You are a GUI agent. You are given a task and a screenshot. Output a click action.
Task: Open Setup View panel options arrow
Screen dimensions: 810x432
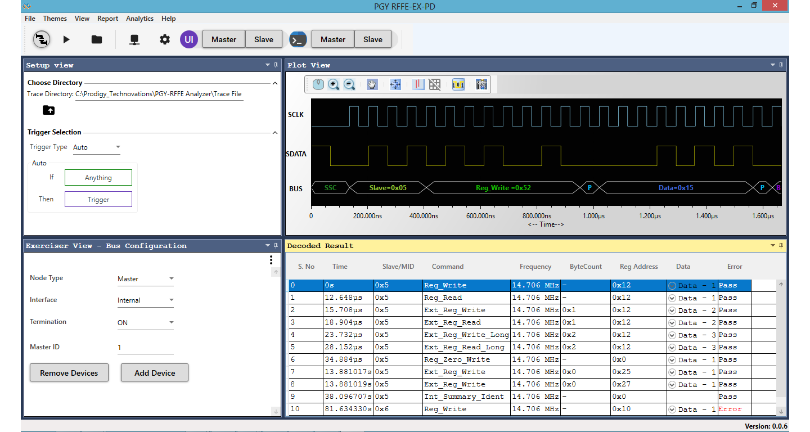pyautogui.click(x=268, y=65)
